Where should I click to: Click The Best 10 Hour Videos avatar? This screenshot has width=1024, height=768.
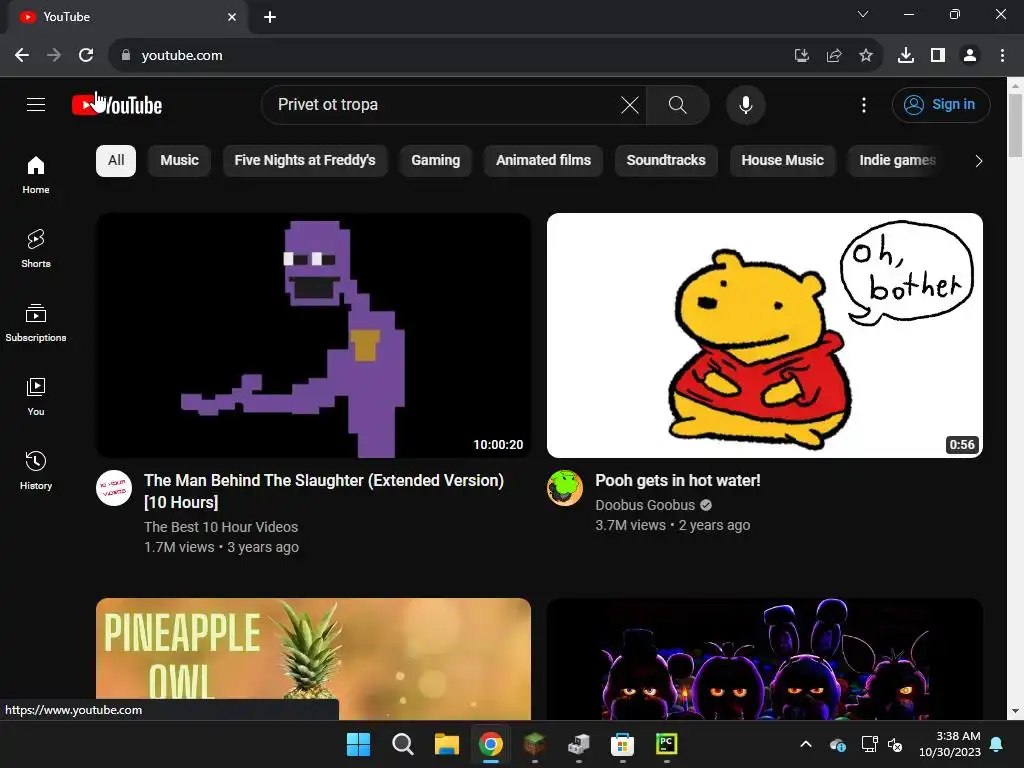pyautogui.click(x=114, y=488)
